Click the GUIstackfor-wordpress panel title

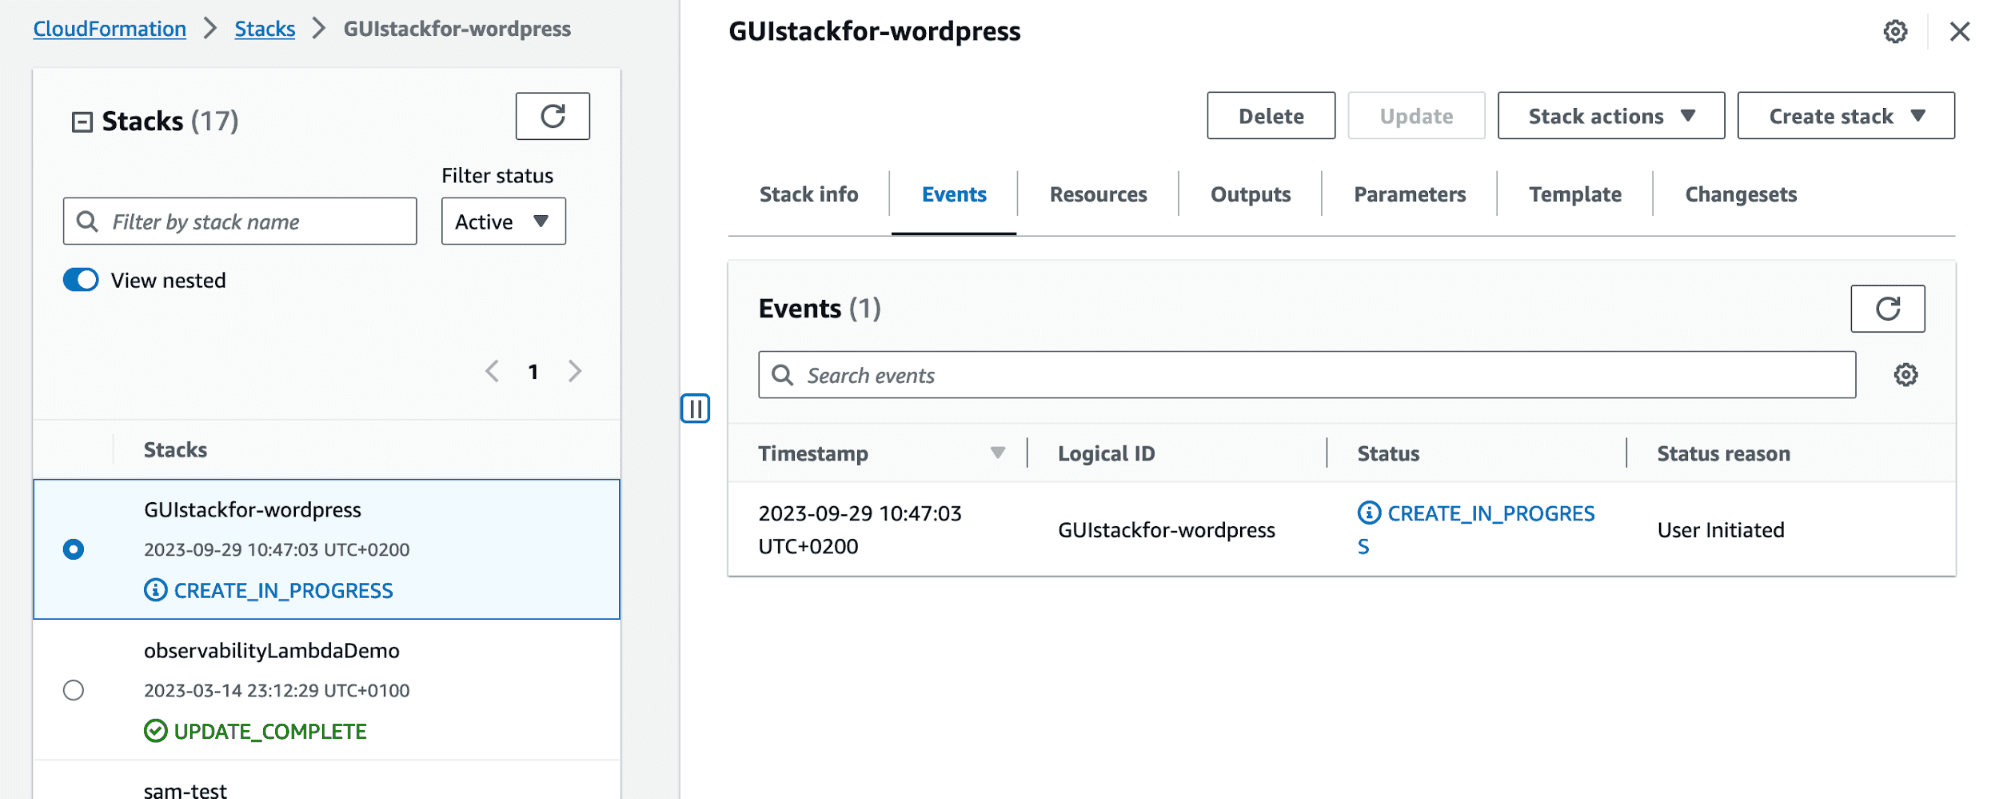[x=874, y=31]
